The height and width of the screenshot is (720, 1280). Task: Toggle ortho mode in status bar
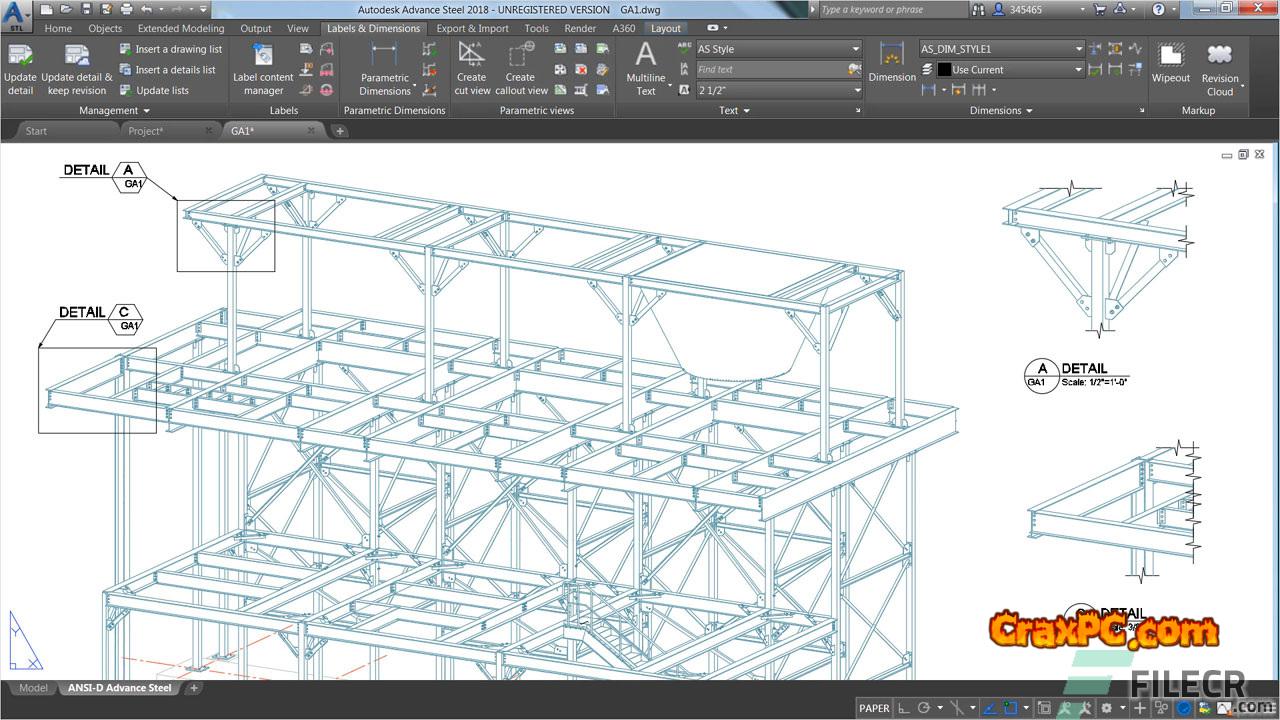(905, 708)
